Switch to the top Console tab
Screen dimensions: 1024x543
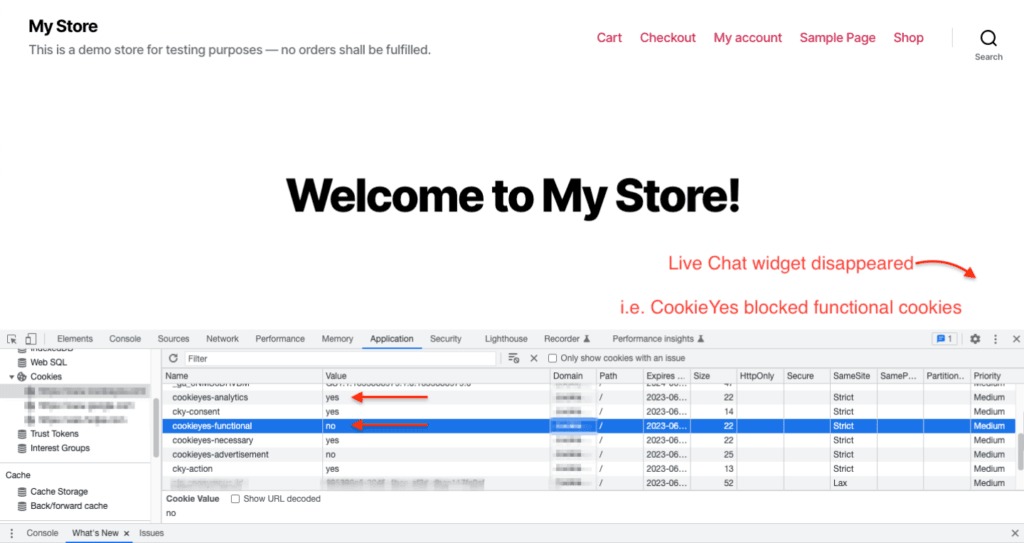pyautogui.click(x=125, y=339)
